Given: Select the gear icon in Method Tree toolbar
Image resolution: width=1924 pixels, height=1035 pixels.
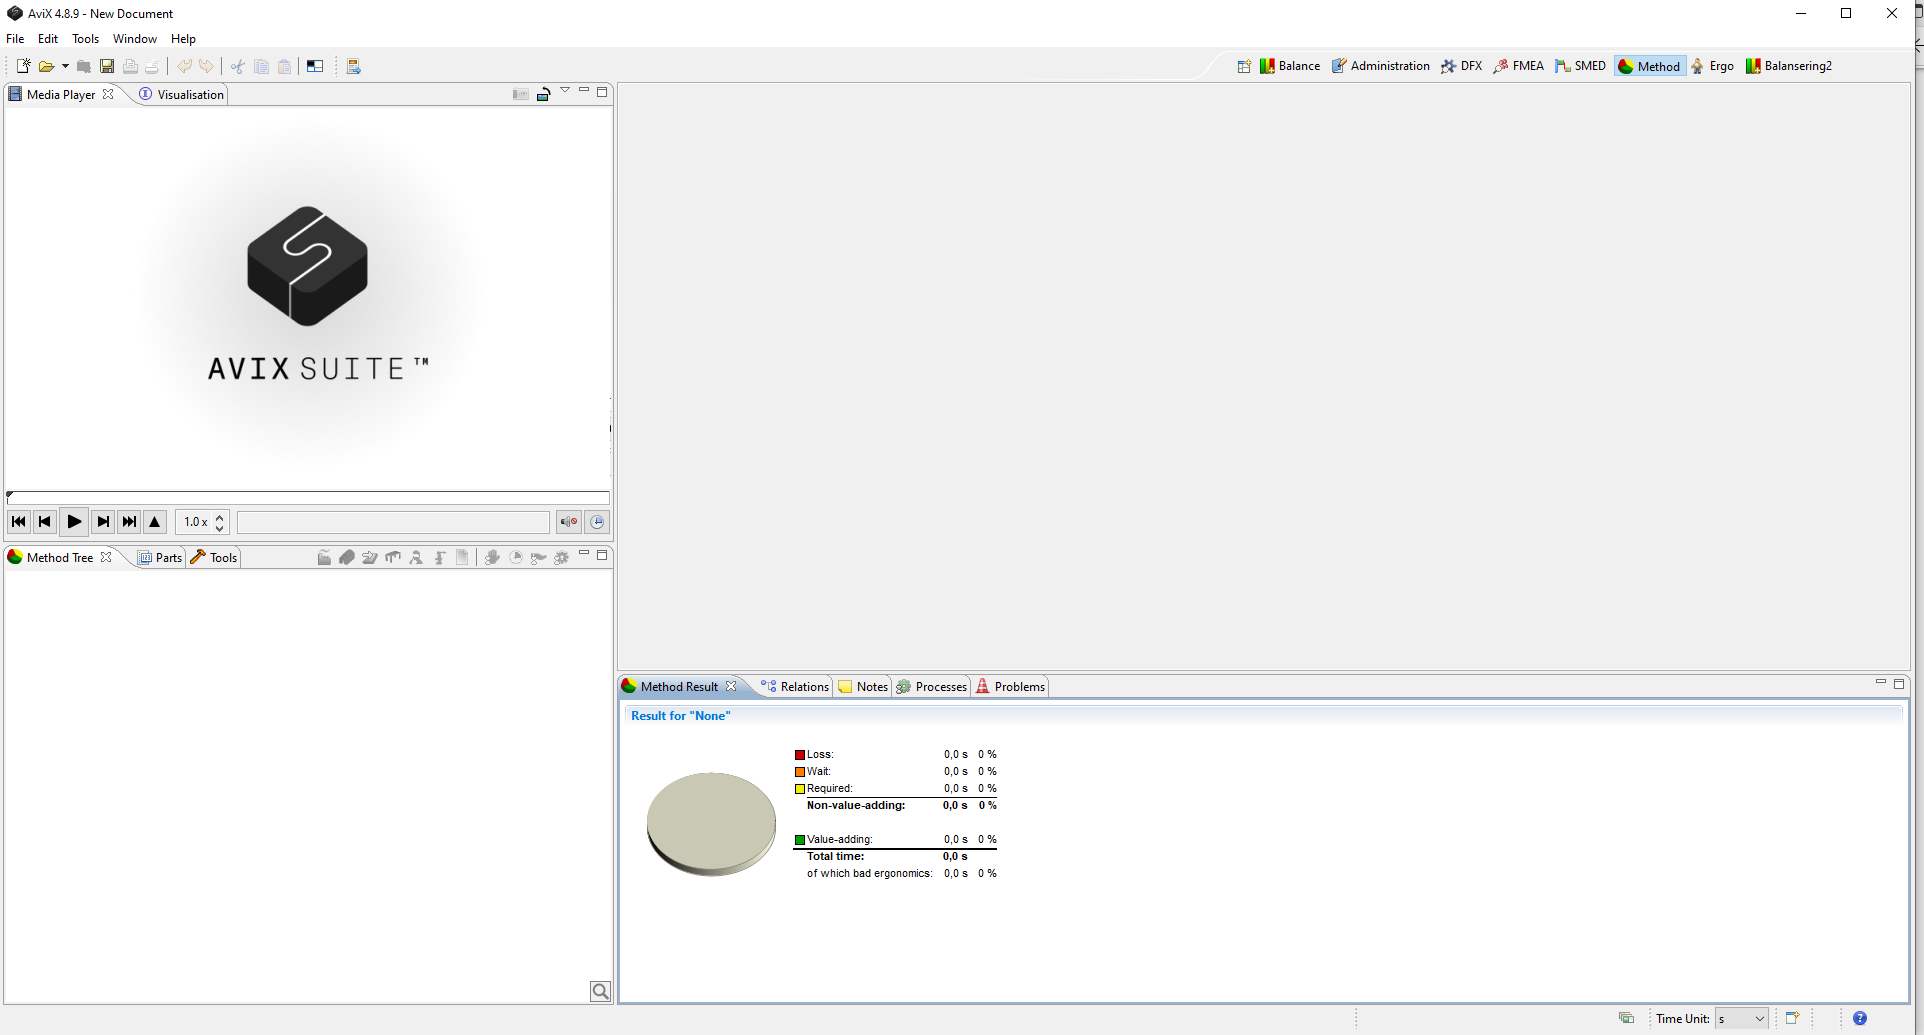Looking at the screenshot, I should tap(561, 557).
